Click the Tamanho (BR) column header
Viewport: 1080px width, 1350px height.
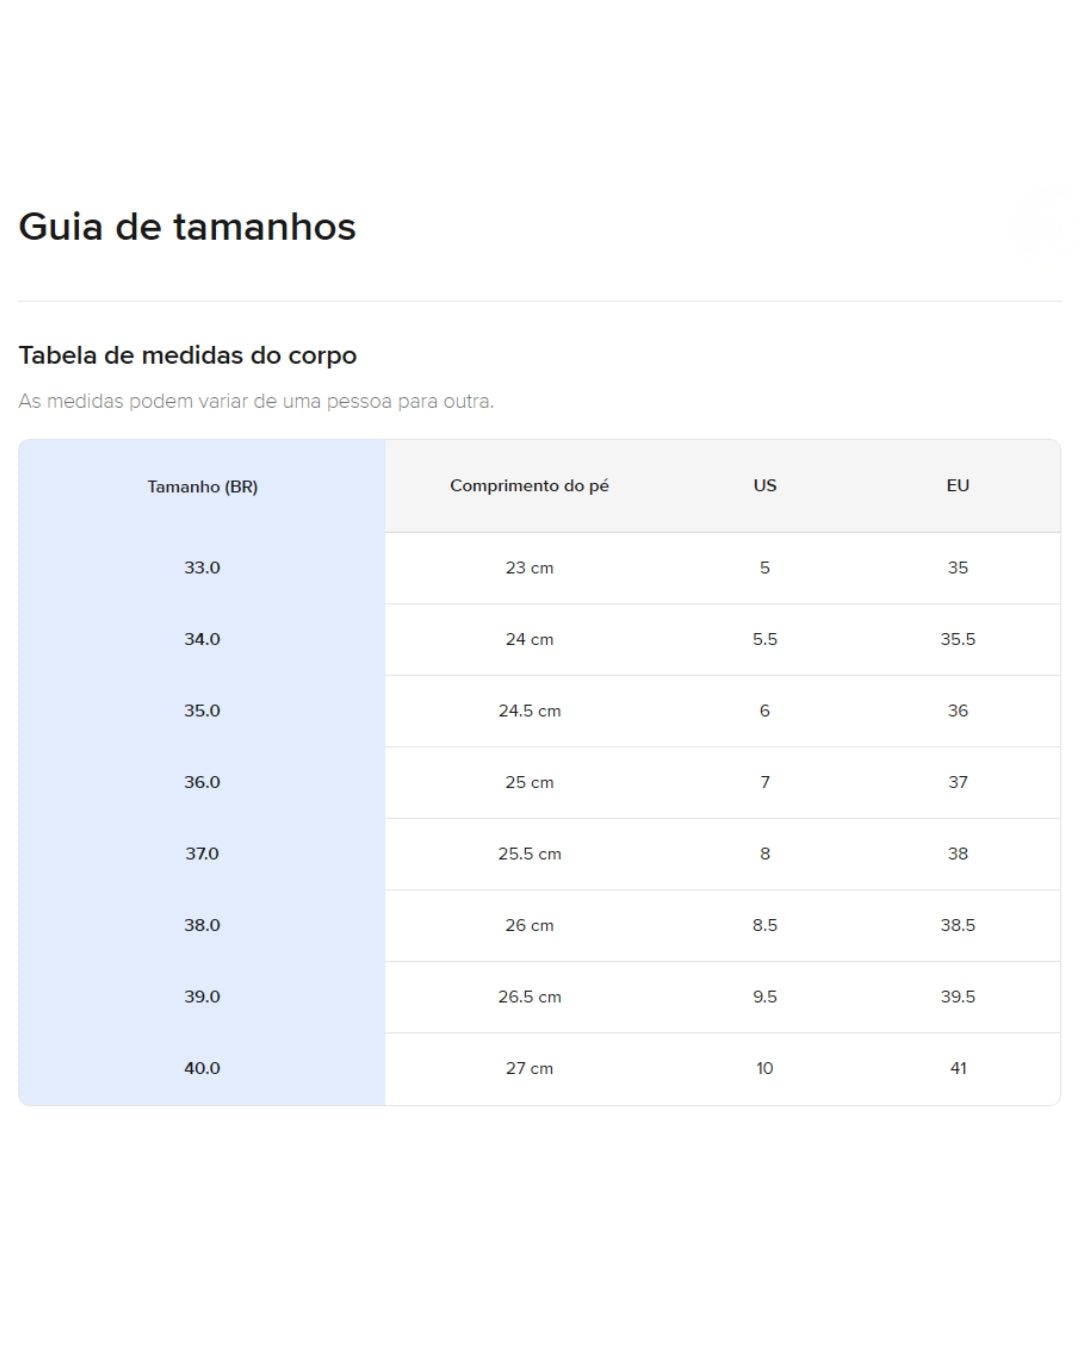point(202,487)
